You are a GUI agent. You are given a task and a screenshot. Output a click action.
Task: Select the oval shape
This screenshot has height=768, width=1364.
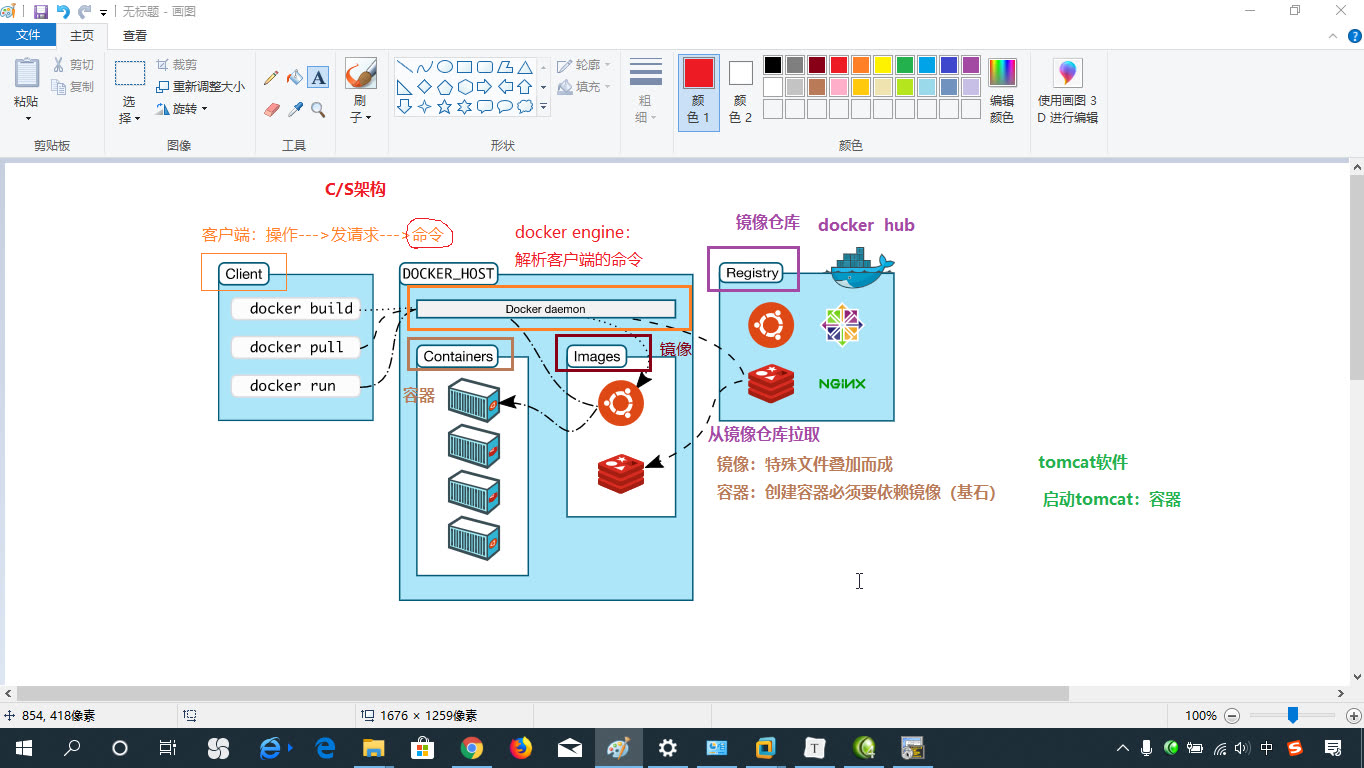coord(447,68)
